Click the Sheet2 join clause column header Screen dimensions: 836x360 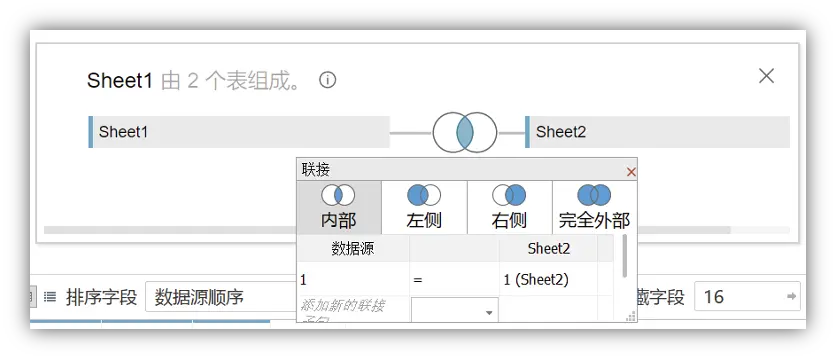coord(549,249)
